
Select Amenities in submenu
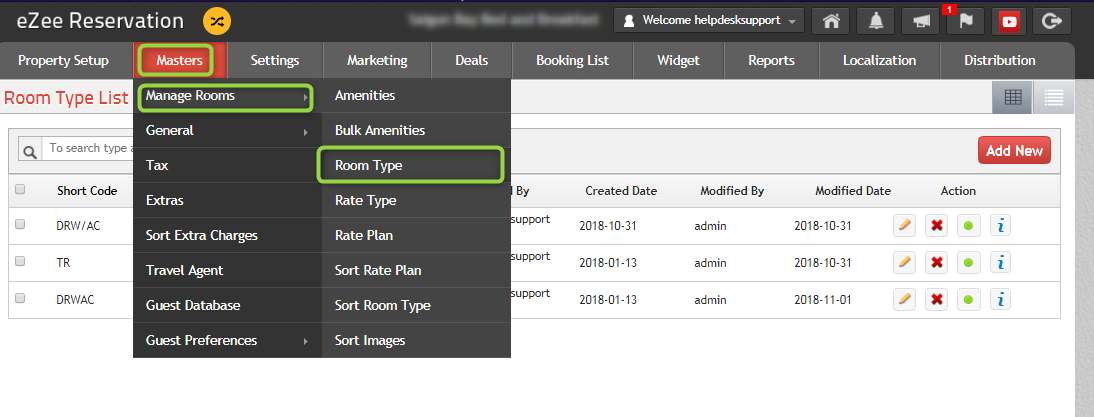417,96
